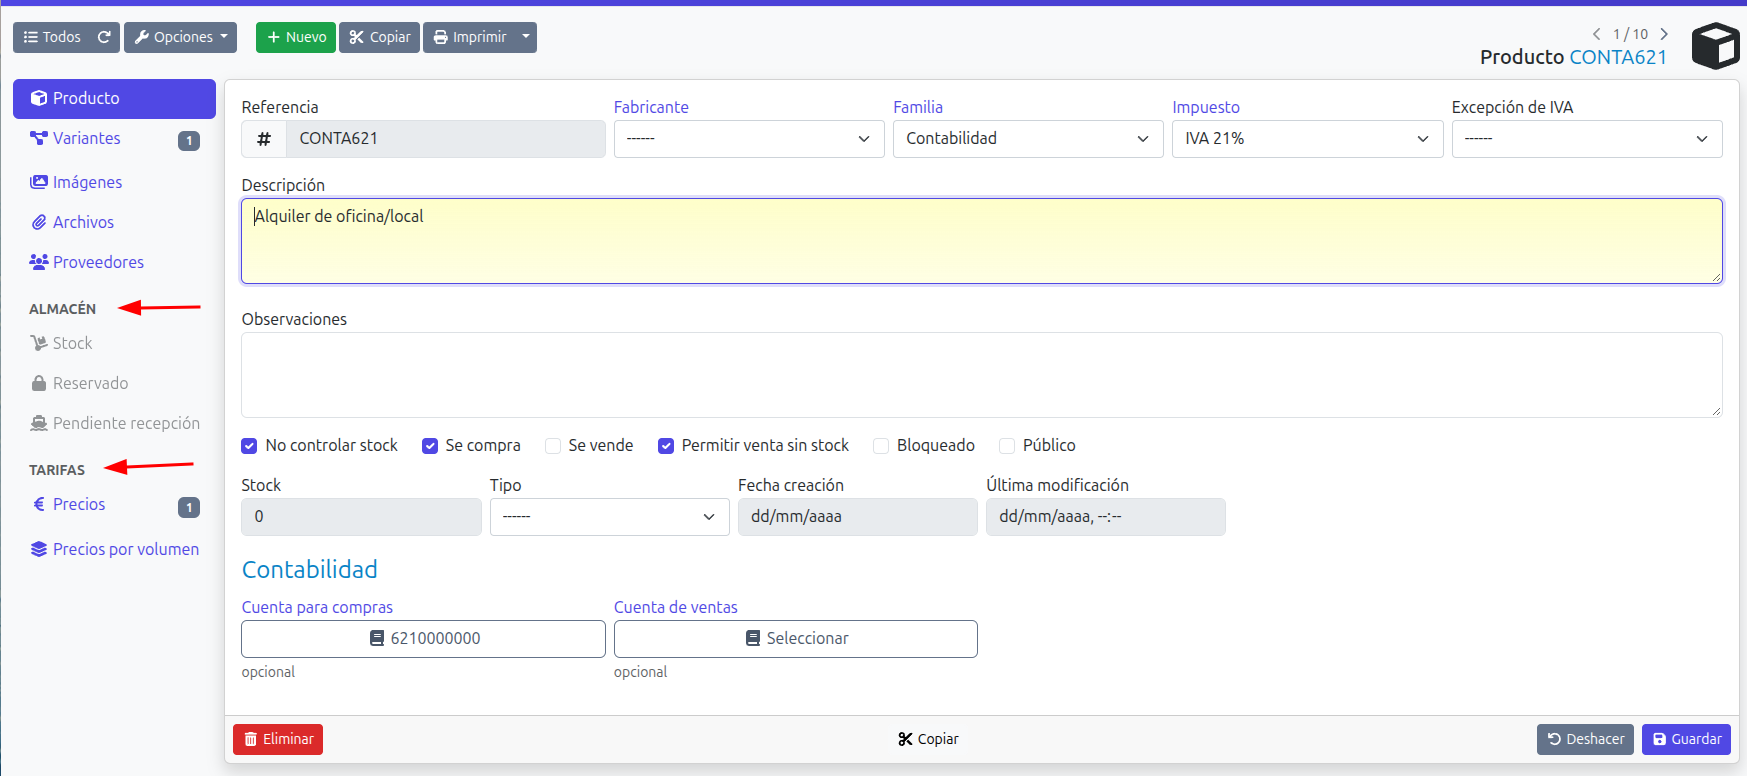Open the Precios por volumen tab

[114, 549]
